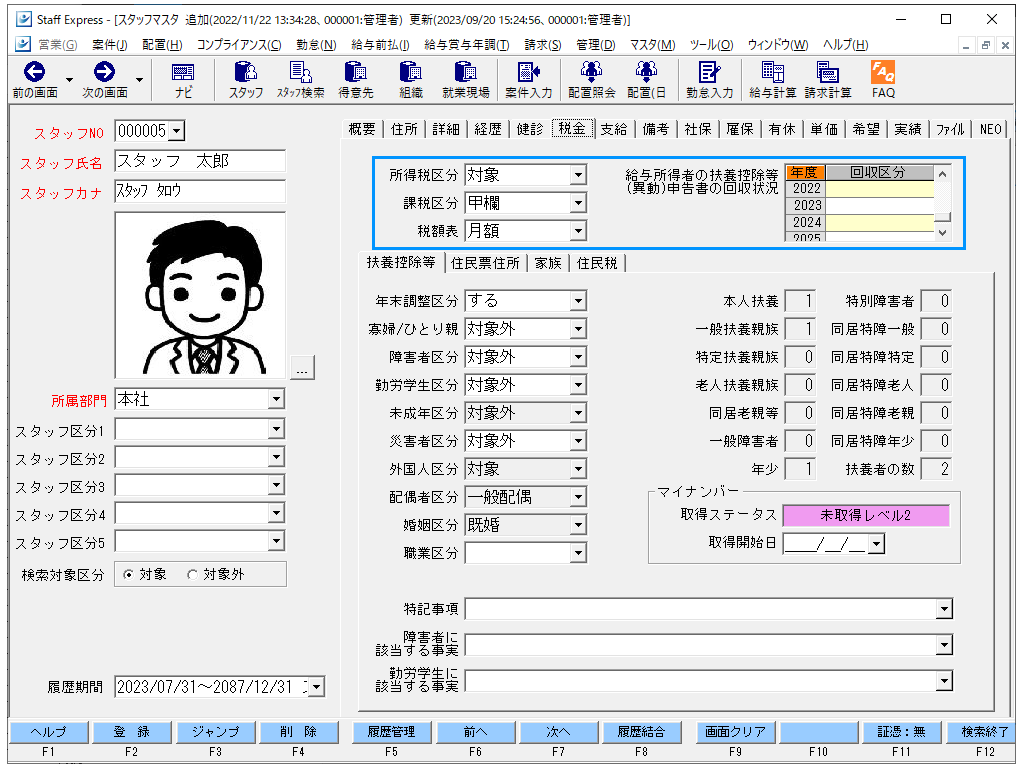This screenshot has width=1024, height=768.
Task: Open the 配偶者区分 dropdown showing 一般配偶
Action: 578,498
